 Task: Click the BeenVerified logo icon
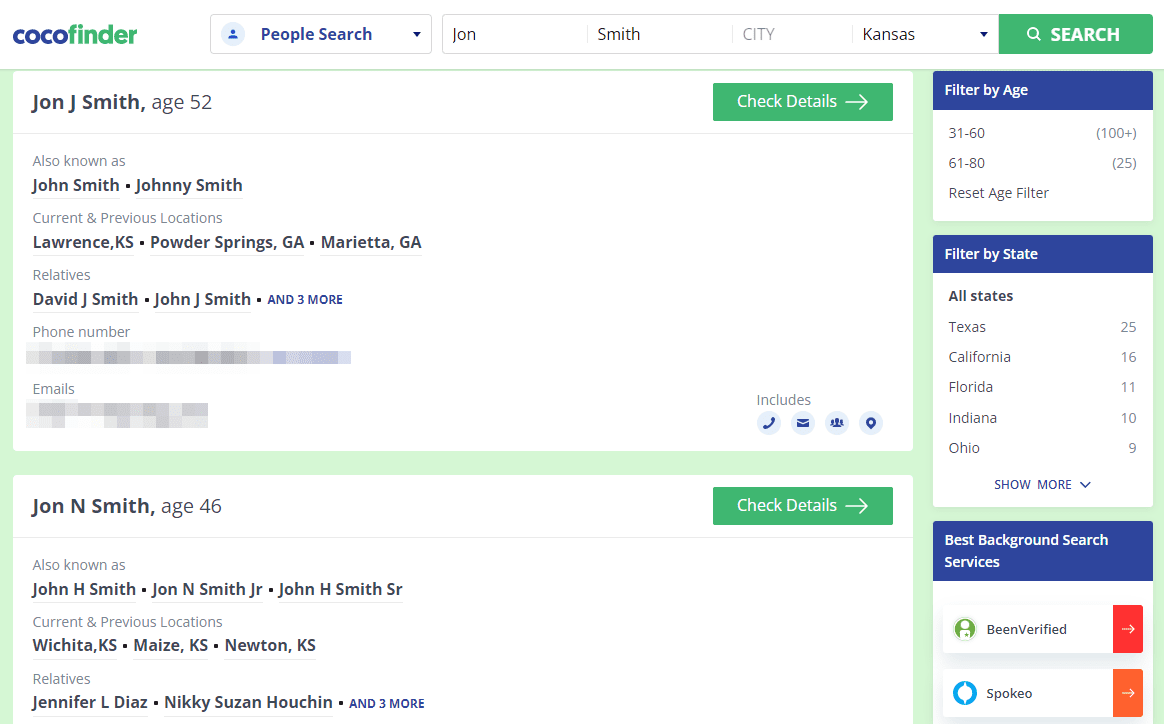[965, 629]
